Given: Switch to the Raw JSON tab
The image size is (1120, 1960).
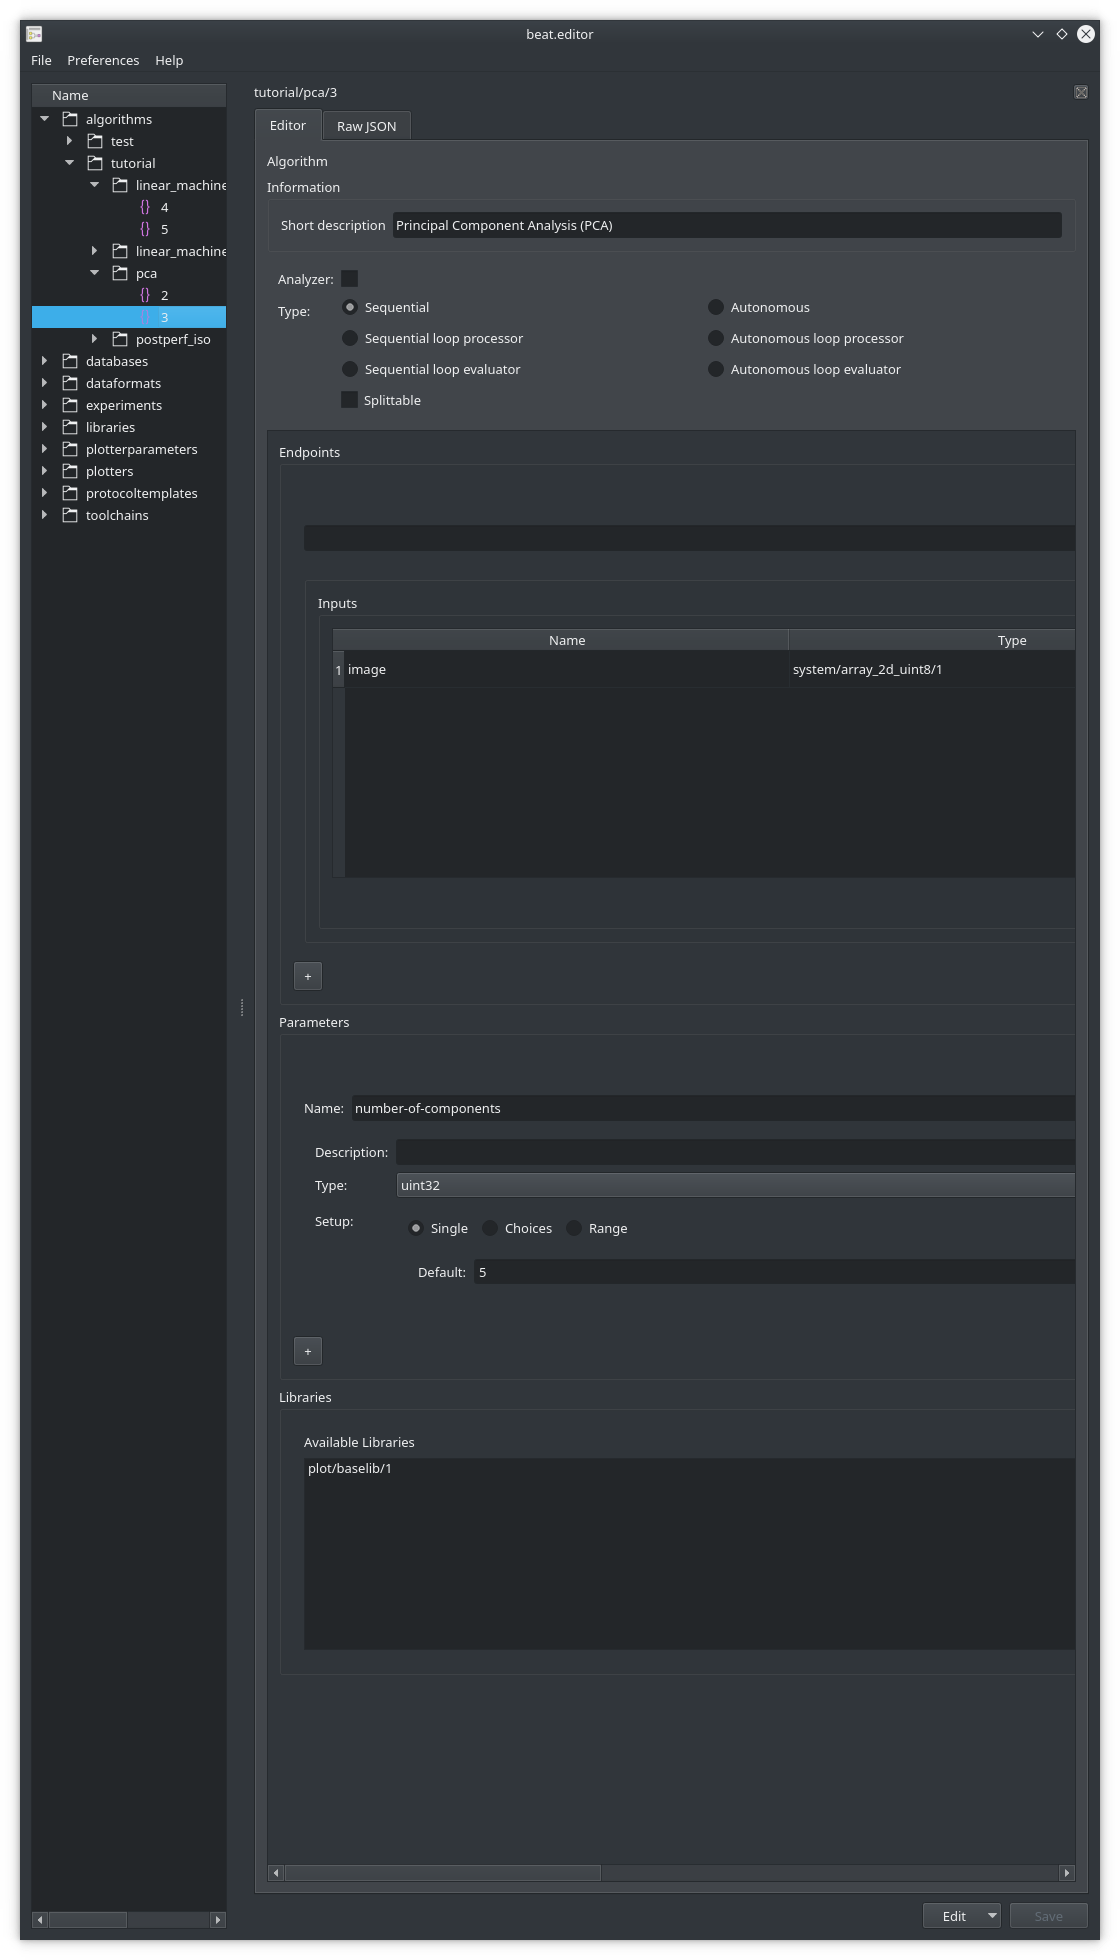Looking at the screenshot, I should [366, 126].
